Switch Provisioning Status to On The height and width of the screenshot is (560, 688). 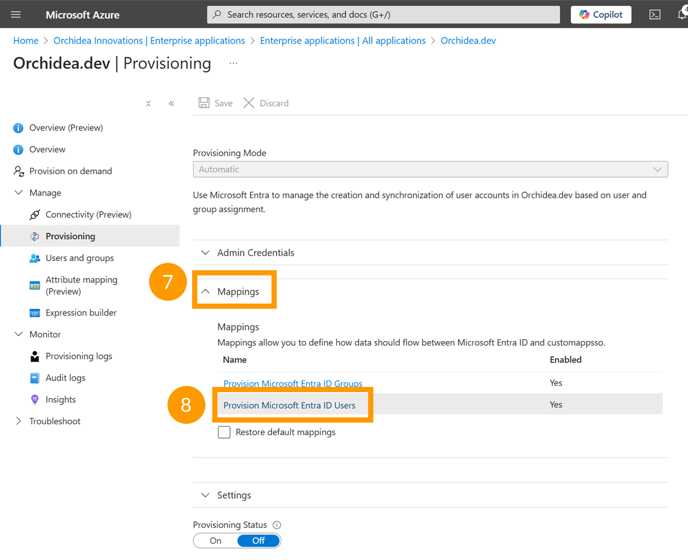pos(215,541)
